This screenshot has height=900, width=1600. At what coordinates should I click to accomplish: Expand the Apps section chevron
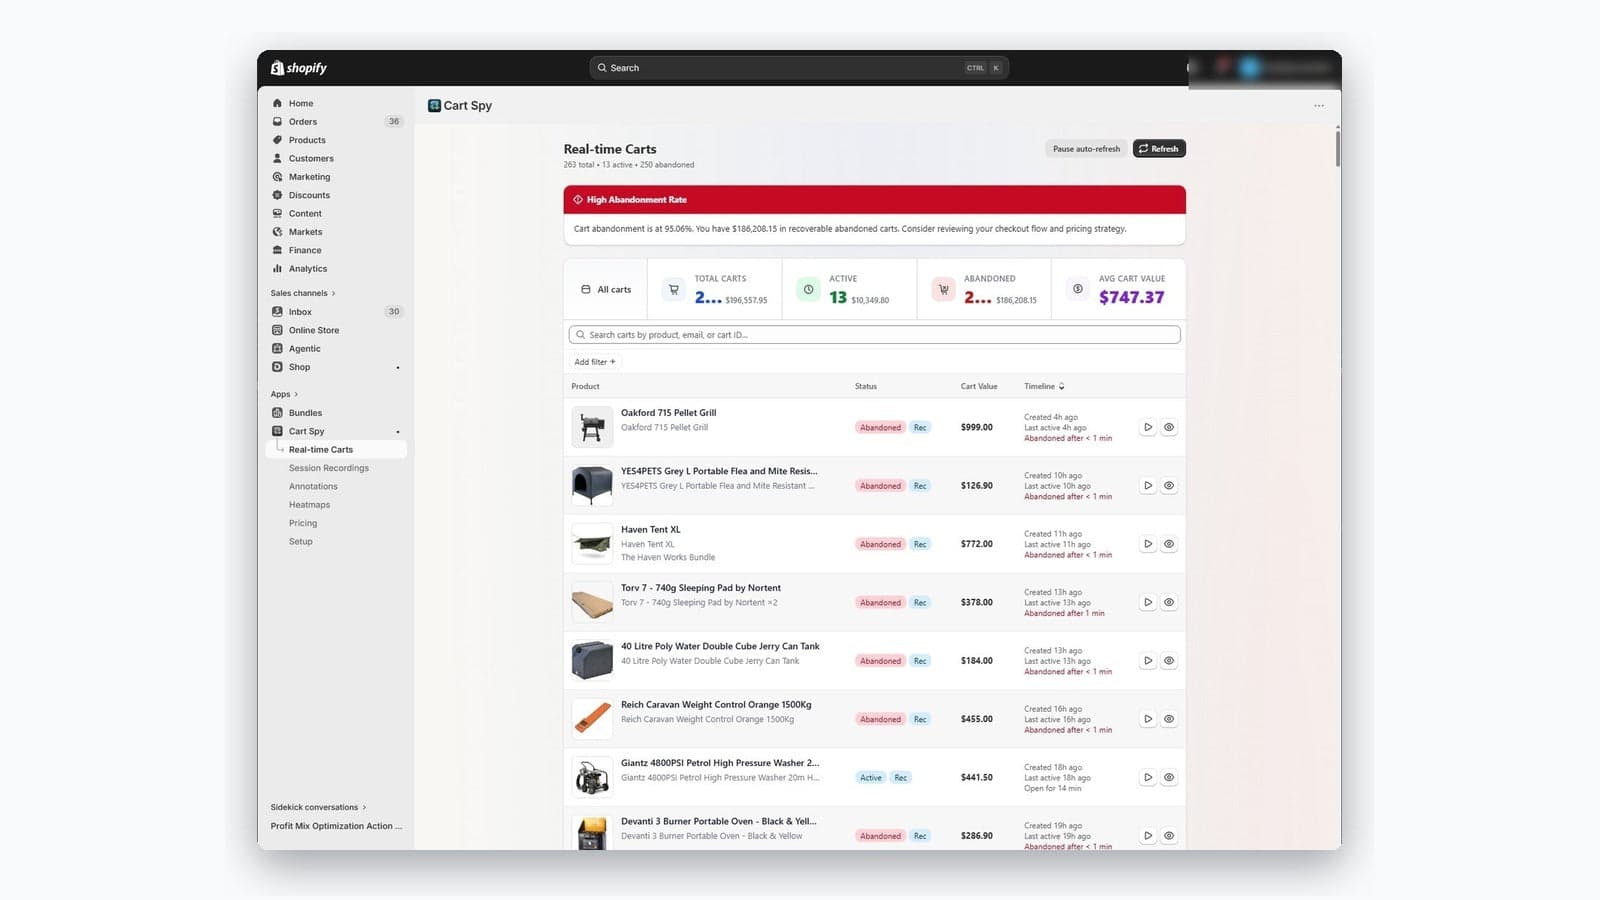point(296,394)
